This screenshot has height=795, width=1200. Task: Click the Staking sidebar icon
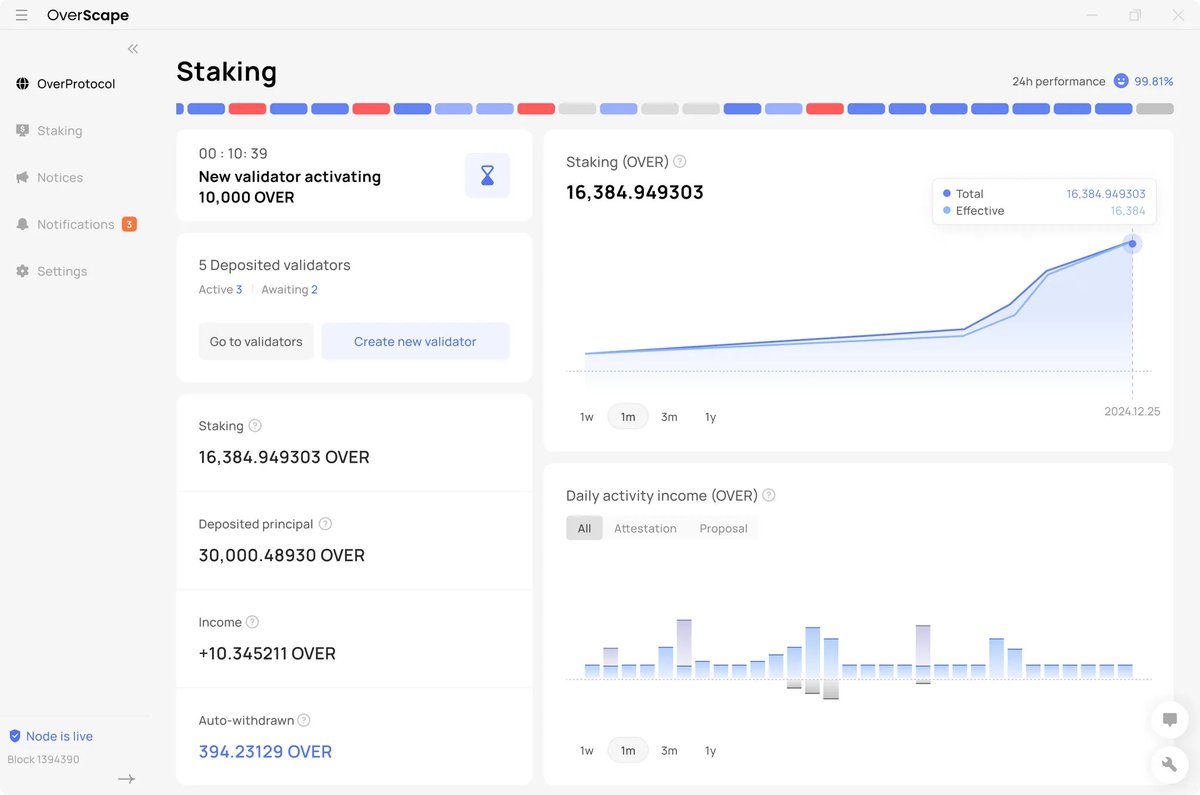click(x=22, y=131)
